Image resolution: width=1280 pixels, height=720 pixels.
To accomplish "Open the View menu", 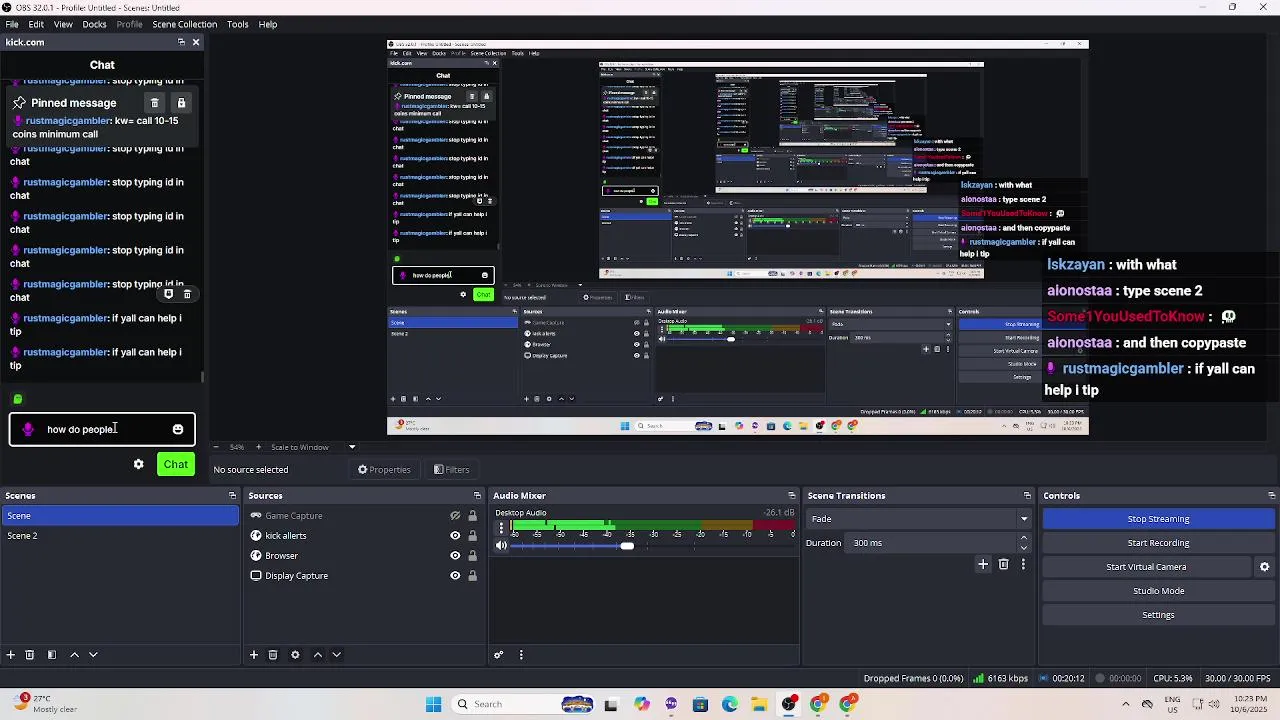I will (63, 24).
